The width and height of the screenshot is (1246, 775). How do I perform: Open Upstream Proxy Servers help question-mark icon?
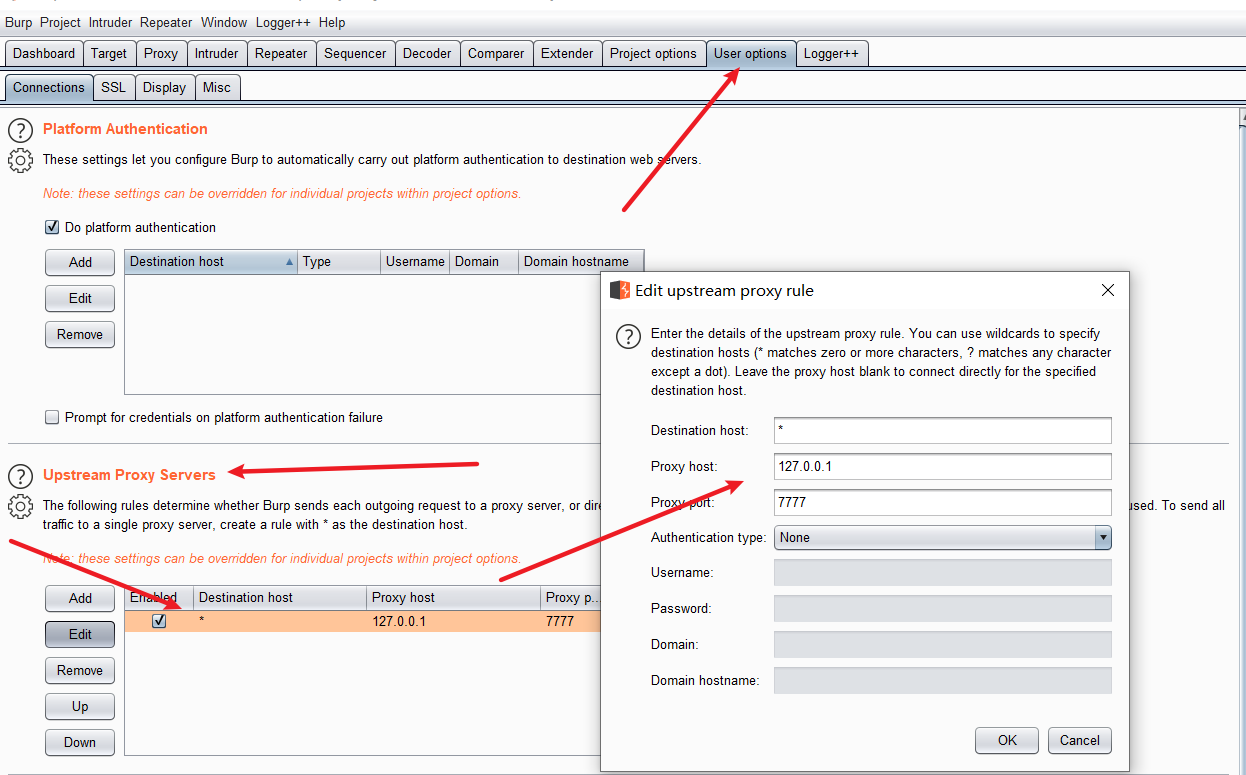point(20,475)
